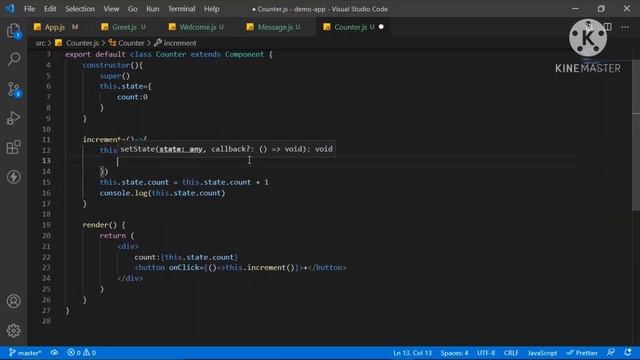Click the src breadcrumb

coord(40,43)
